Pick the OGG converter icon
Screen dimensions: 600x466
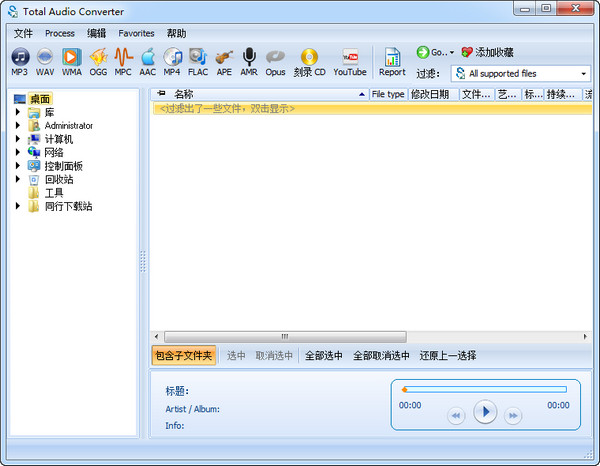(x=98, y=62)
